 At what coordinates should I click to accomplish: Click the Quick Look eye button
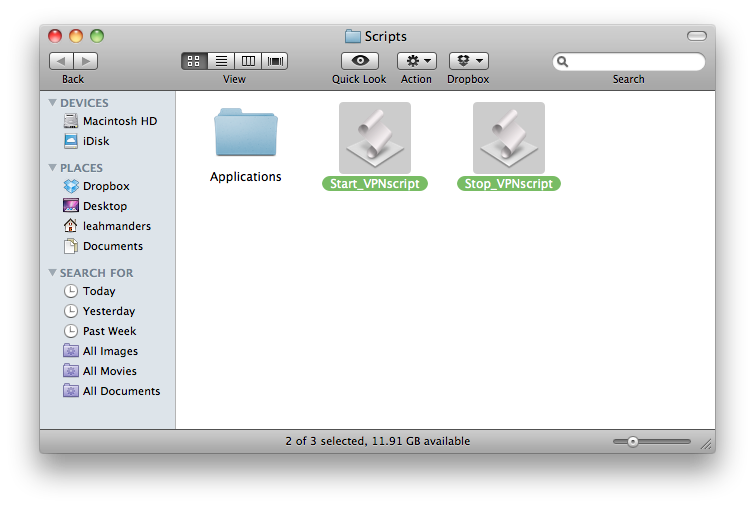point(359,61)
